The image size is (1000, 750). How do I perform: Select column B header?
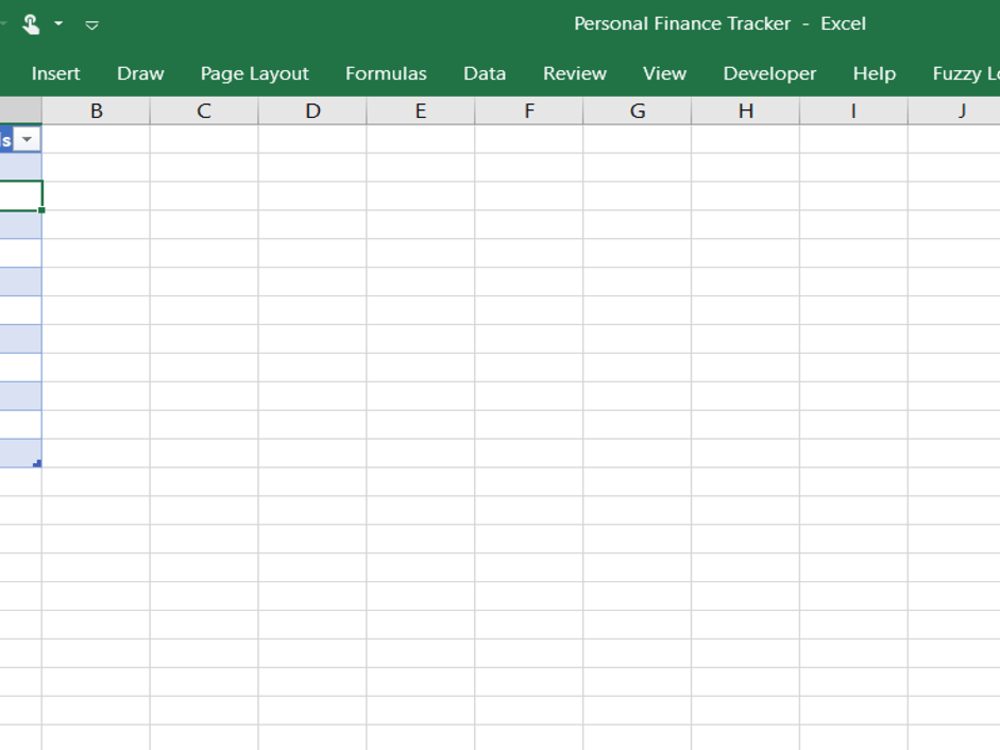coord(97,110)
